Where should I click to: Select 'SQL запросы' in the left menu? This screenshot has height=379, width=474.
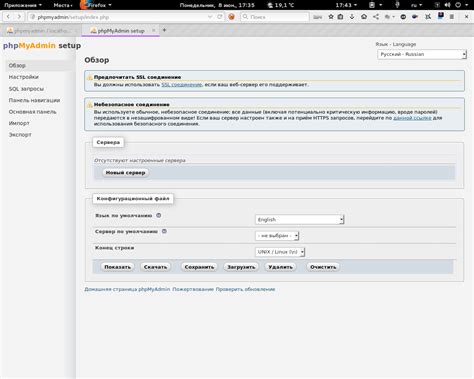pyautogui.click(x=26, y=89)
